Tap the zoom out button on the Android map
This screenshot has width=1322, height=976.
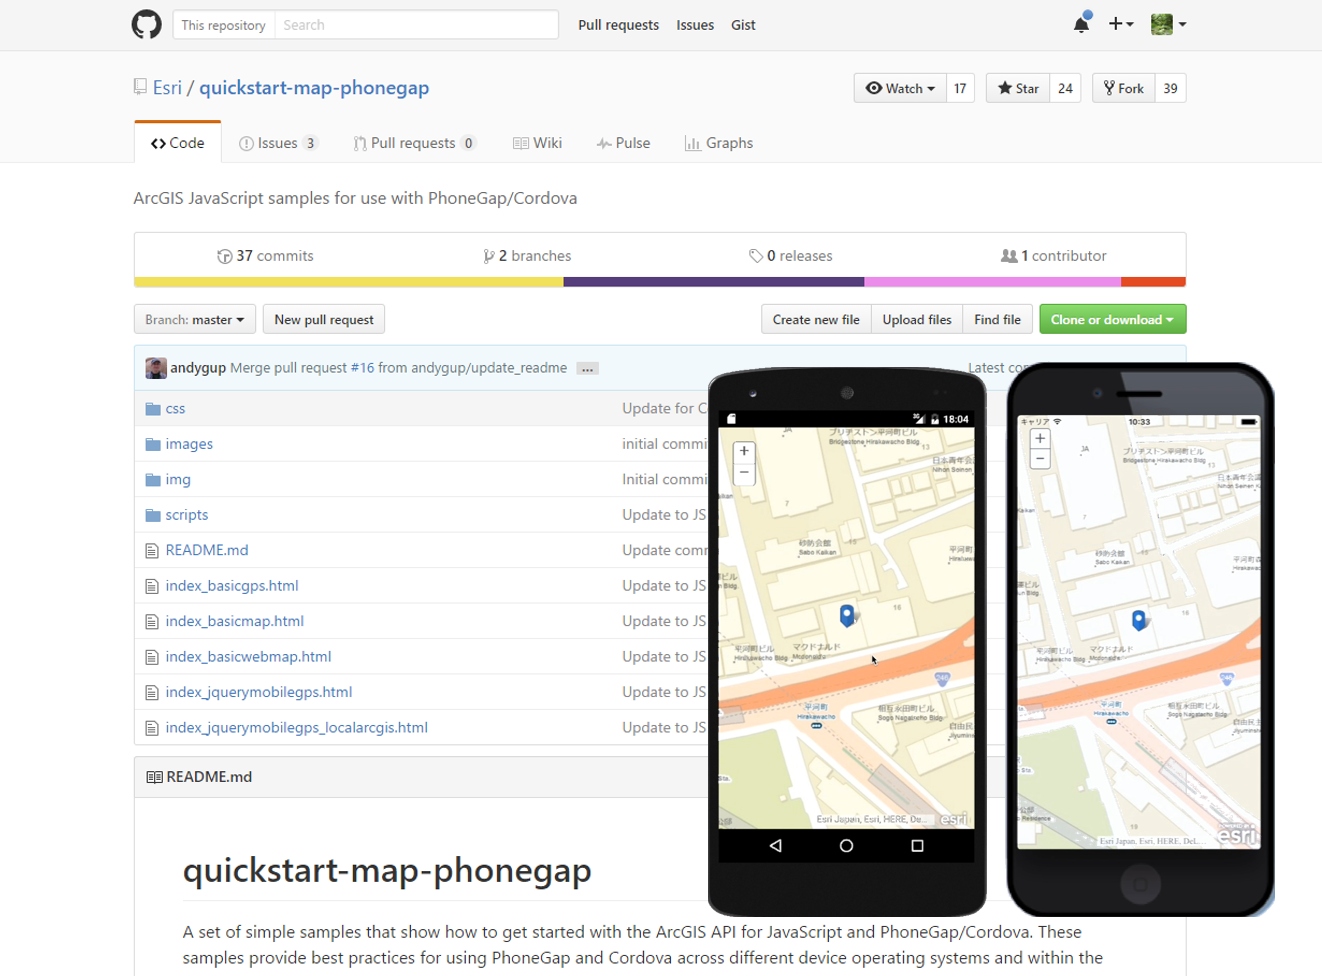[x=744, y=472]
